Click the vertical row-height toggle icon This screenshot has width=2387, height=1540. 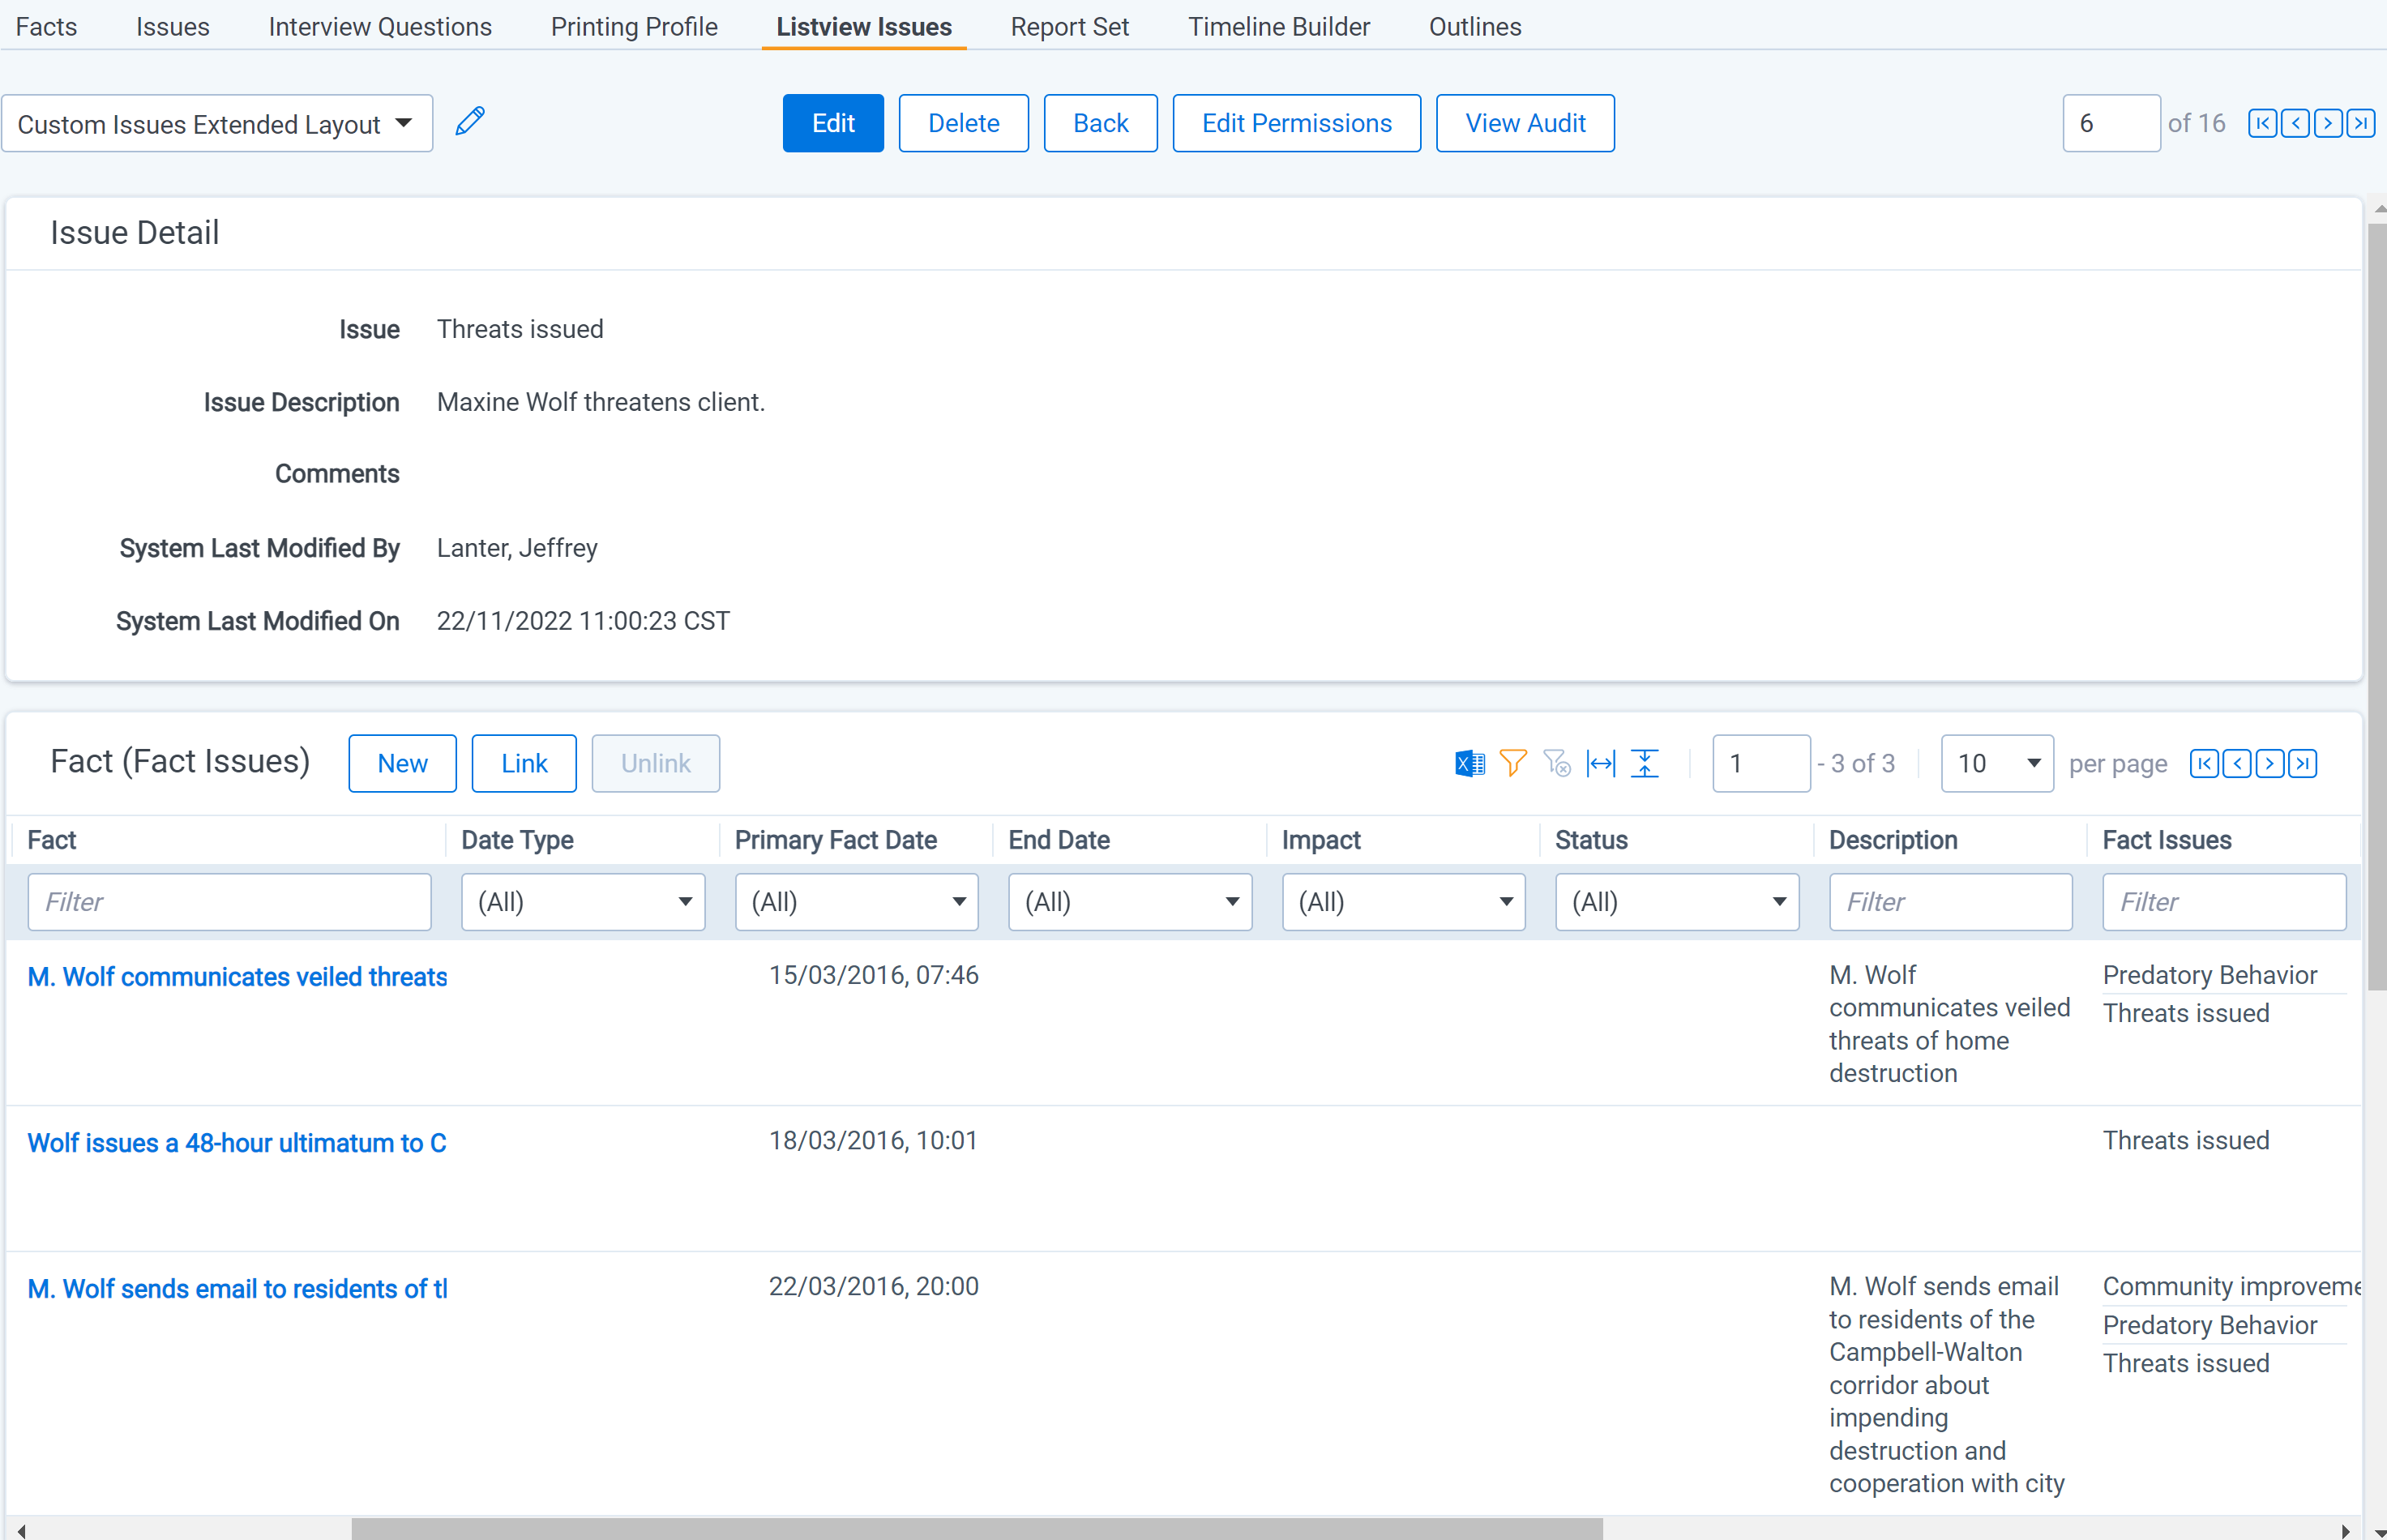click(1645, 764)
